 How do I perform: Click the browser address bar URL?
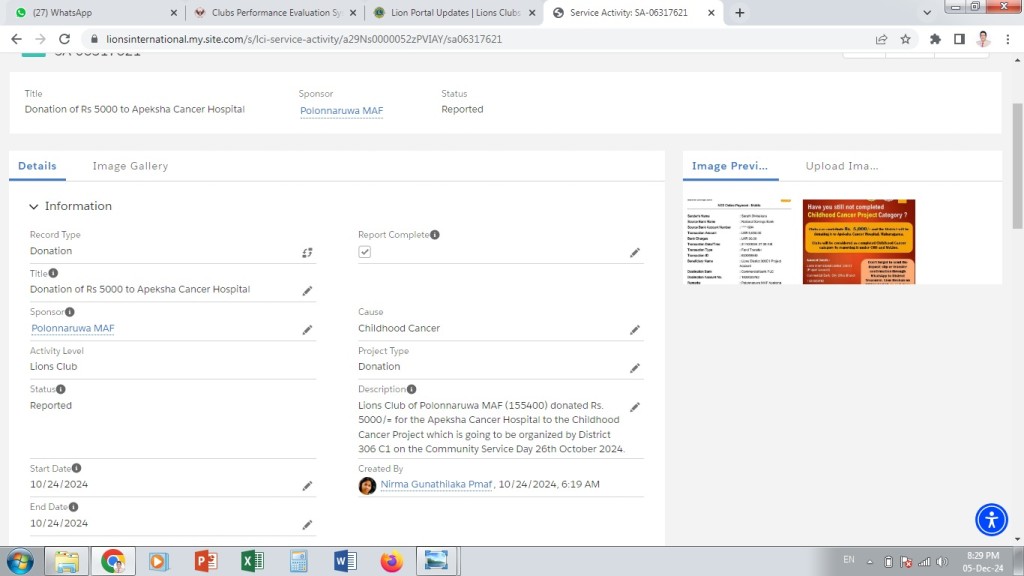coord(304,39)
